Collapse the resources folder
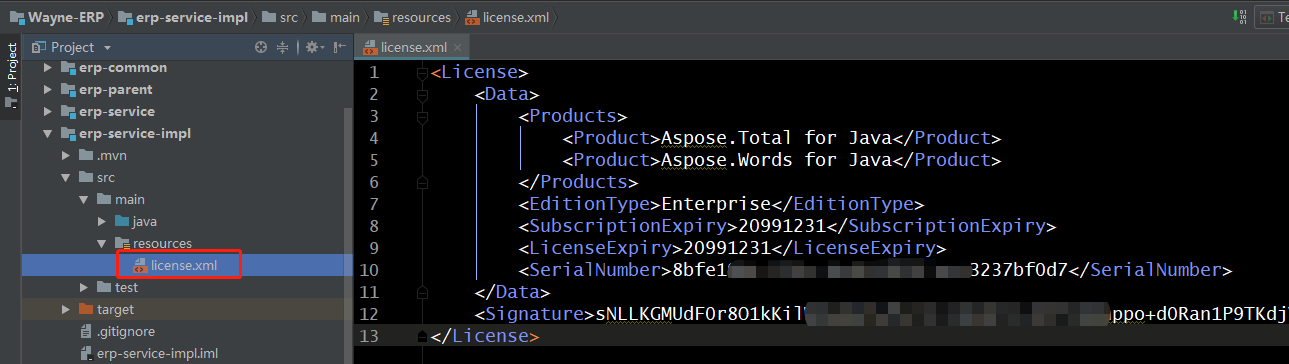This screenshot has height=364, width=1289. tap(101, 244)
